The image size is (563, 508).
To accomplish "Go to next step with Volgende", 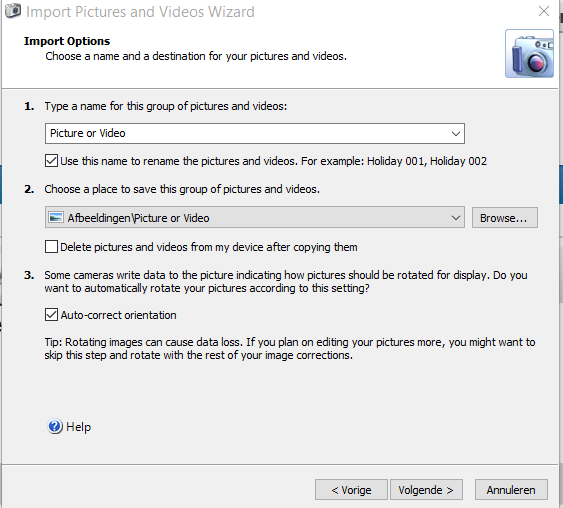I will 426,489.
